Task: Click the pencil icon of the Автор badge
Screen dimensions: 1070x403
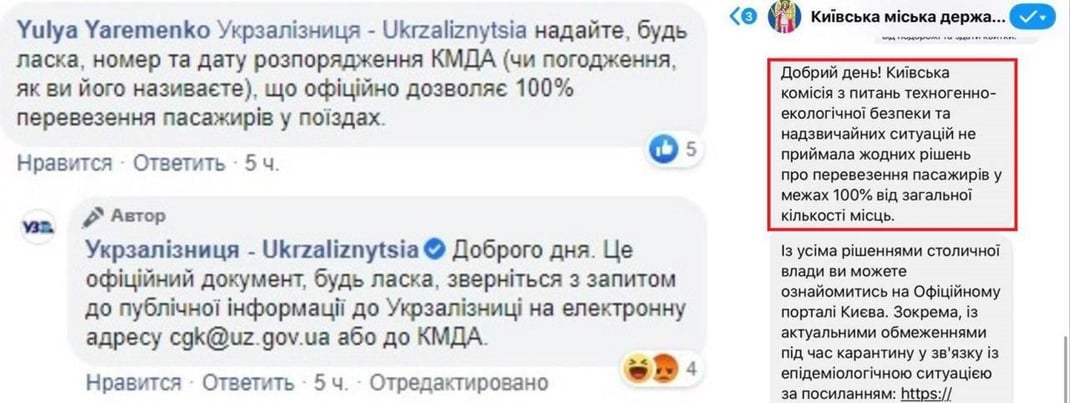Action: pos(95,214)
